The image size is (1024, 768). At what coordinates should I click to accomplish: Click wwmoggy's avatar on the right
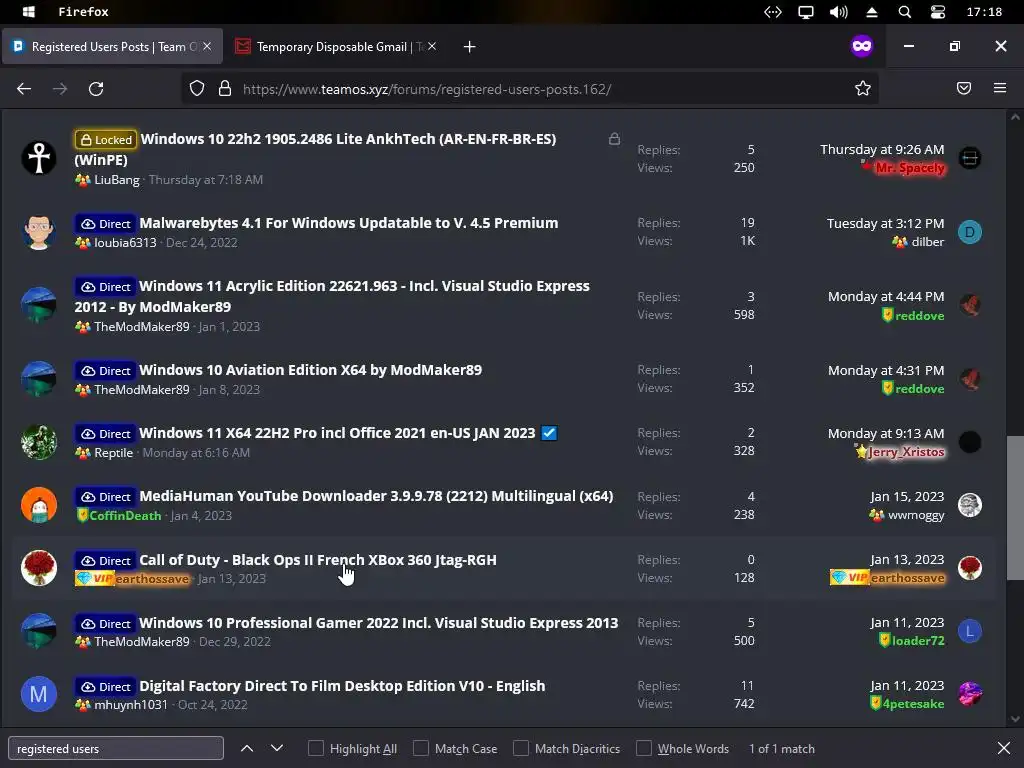970,505
